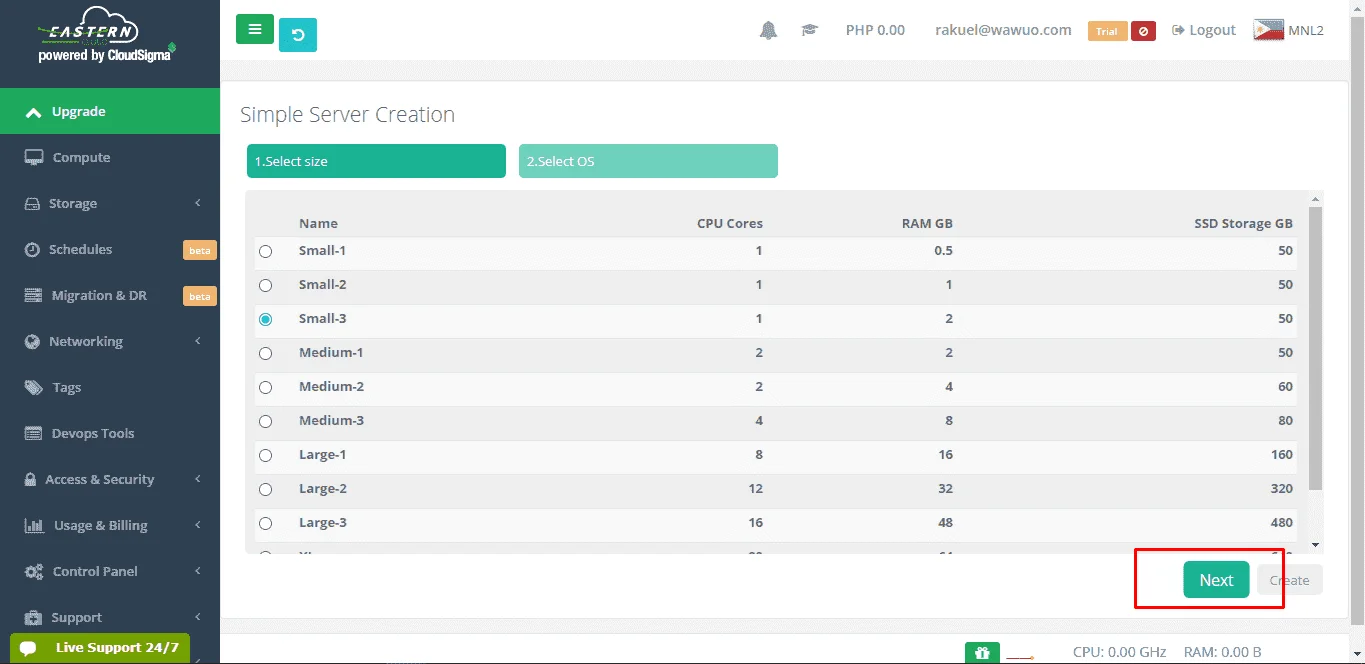Click the table scrollbar down arrow
1365x664 pixels.
[1316, 545]
